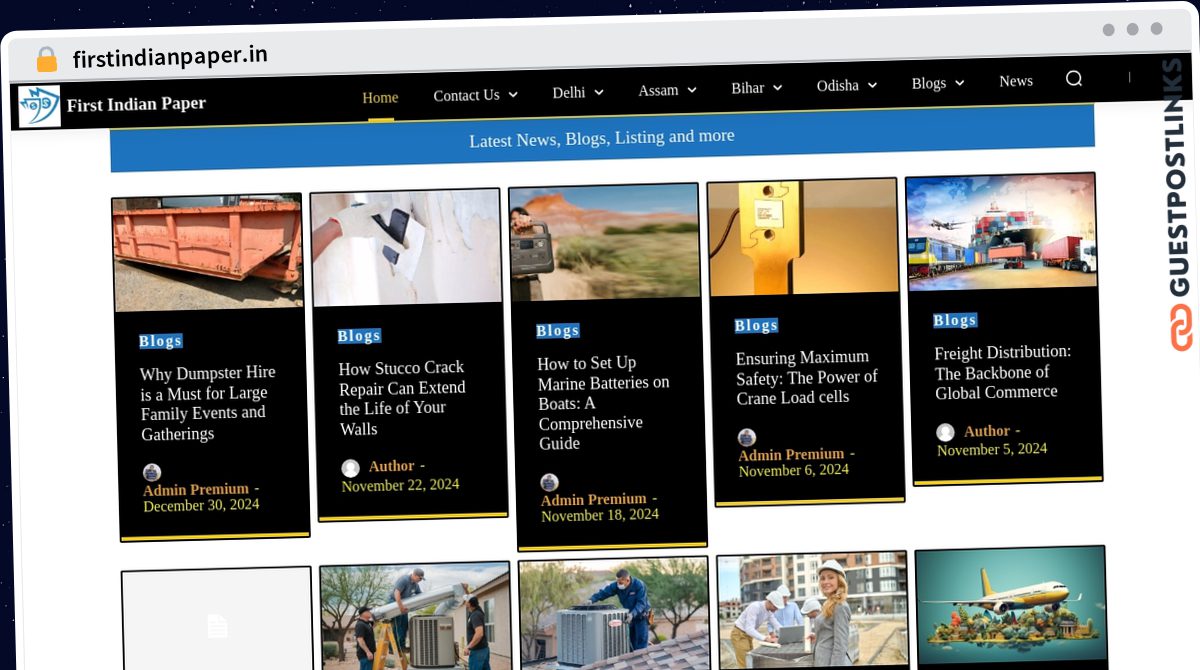Open the Blogs menu item in navbar

[929, 83]
